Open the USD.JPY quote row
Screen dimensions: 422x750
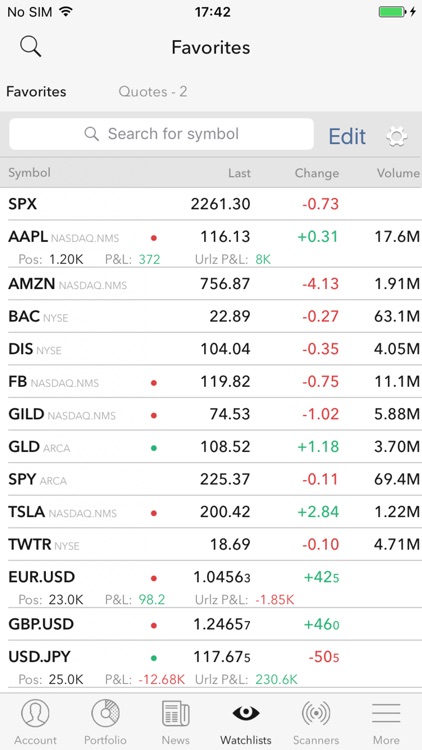click(211, 665)
